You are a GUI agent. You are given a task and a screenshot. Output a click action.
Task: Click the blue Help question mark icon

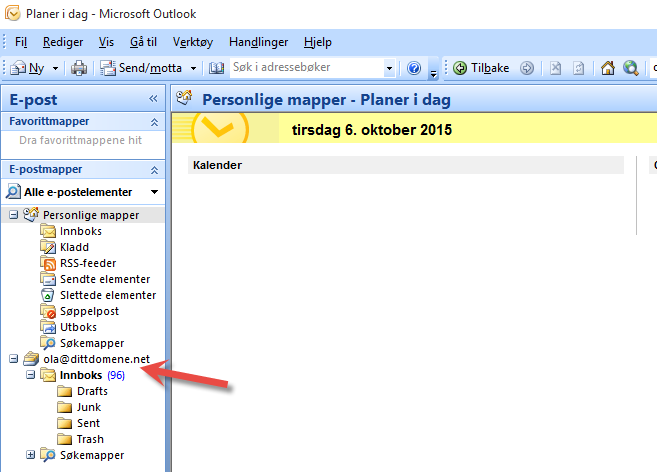click(x=414, y=68)
